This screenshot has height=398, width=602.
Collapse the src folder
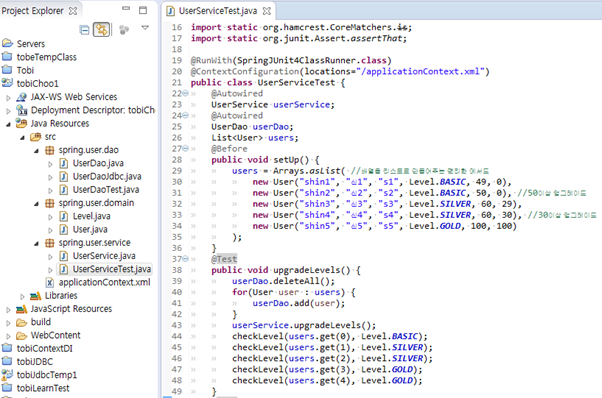[22, 137]
